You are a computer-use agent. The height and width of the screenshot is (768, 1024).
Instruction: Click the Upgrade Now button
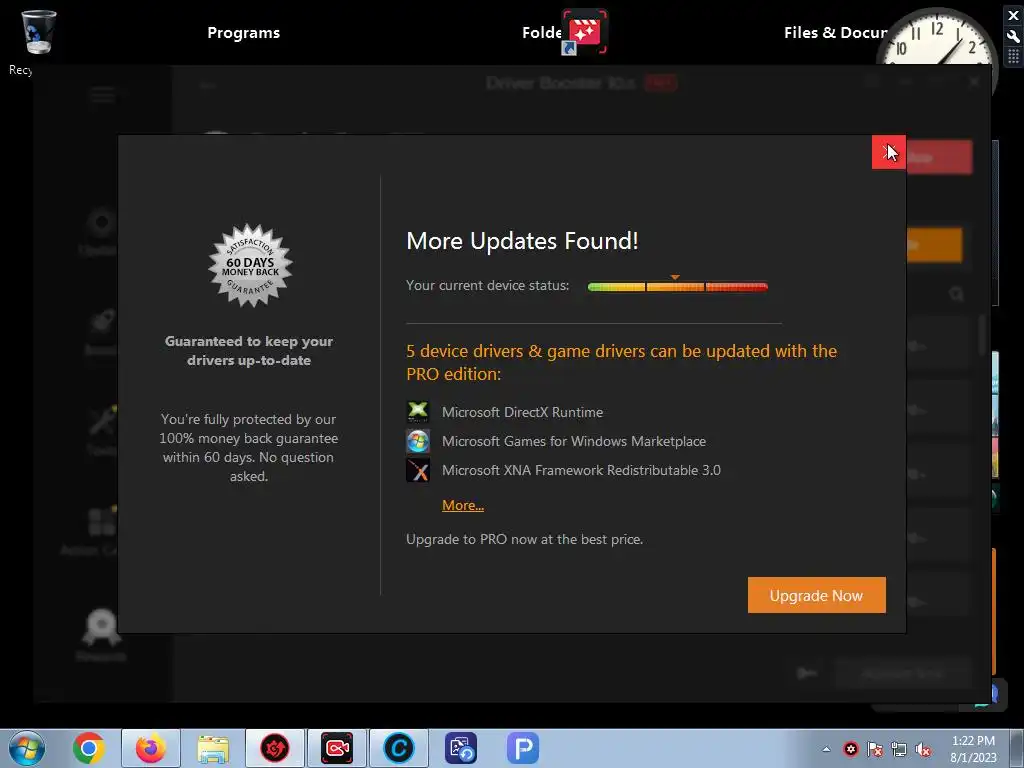click(x=816, y=595)
